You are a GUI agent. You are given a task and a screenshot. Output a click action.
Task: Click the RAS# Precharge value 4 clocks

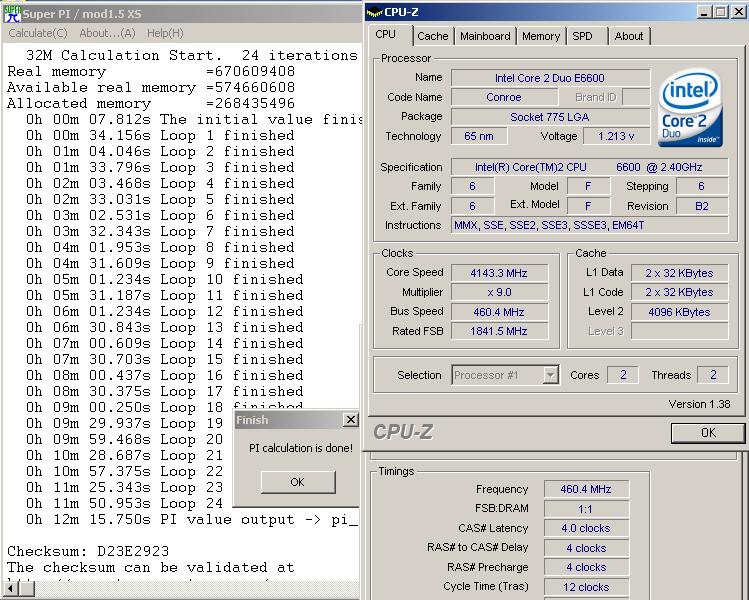586,567
